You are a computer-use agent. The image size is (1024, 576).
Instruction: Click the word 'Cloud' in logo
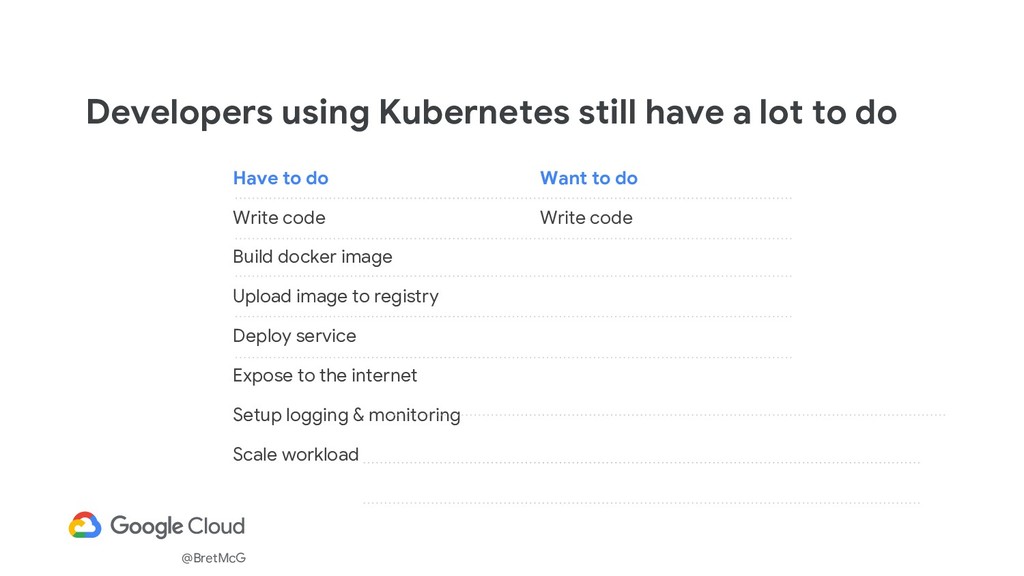[x=216, y=526]
